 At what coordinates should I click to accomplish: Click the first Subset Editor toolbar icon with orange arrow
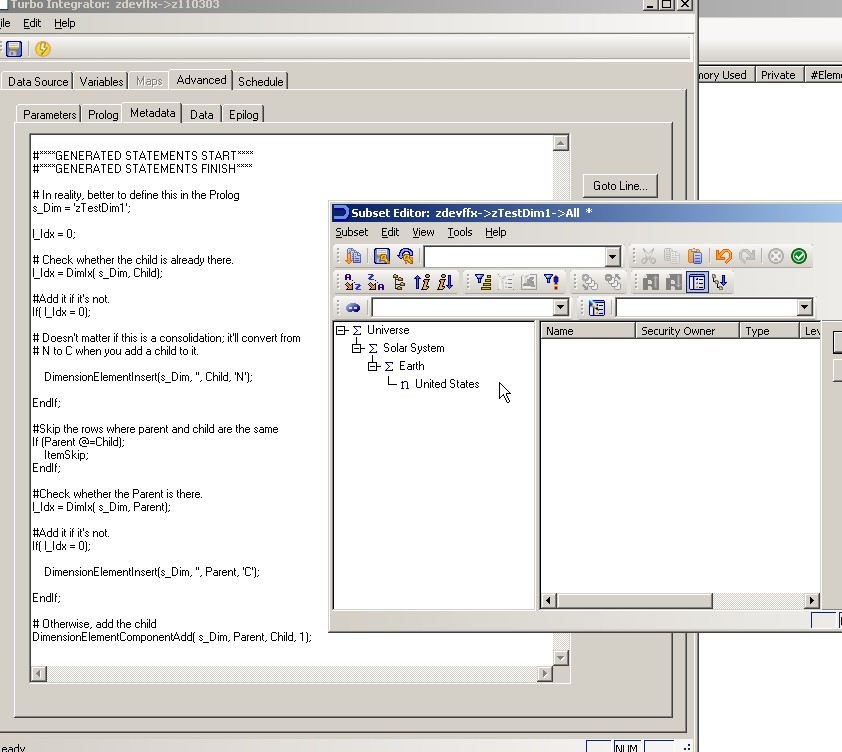(353, 256)
